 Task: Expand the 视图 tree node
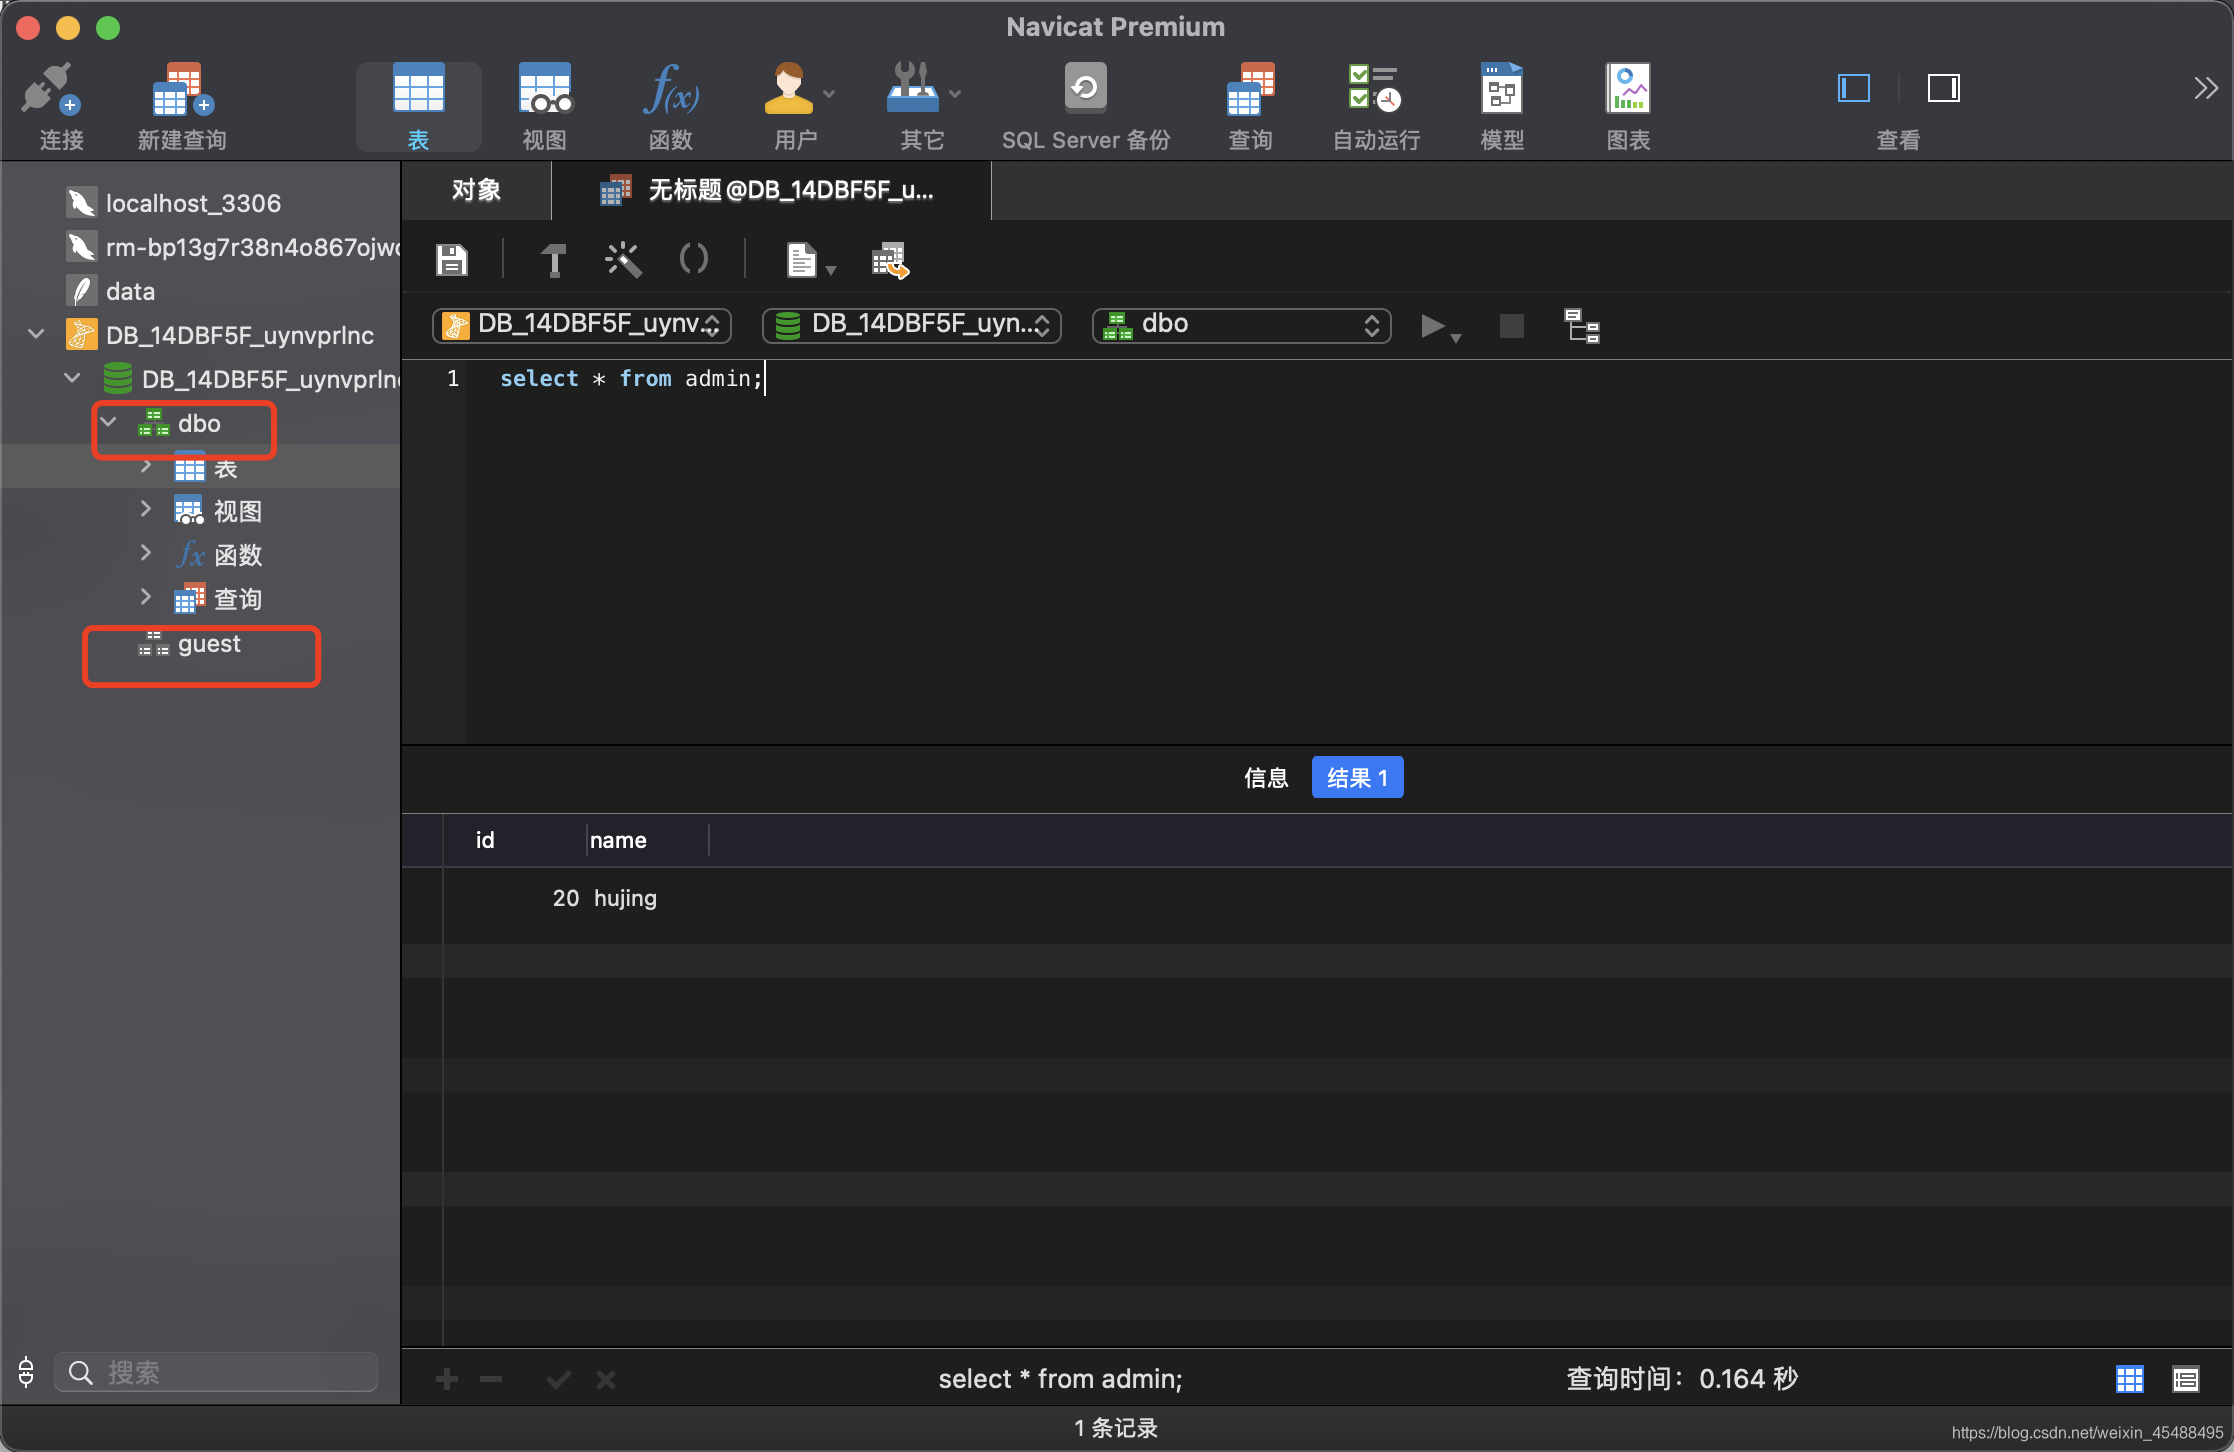pyautogui.click(x=146, y=510)
